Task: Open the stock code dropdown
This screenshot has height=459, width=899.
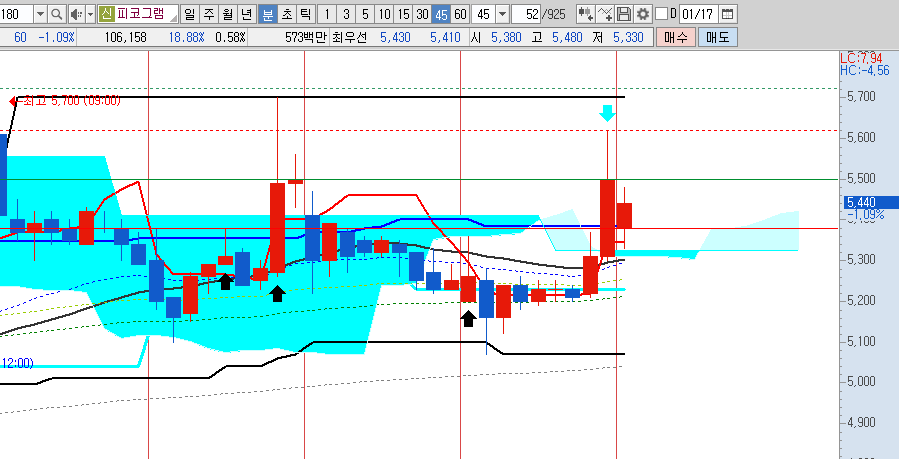Action: pyautogui.click(x=40, y=13)
